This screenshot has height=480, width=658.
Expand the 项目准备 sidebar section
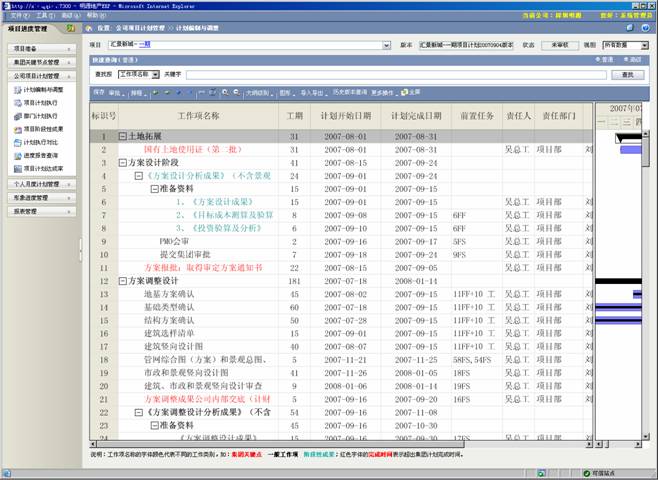pyautogui.click(x=40, y=48)
